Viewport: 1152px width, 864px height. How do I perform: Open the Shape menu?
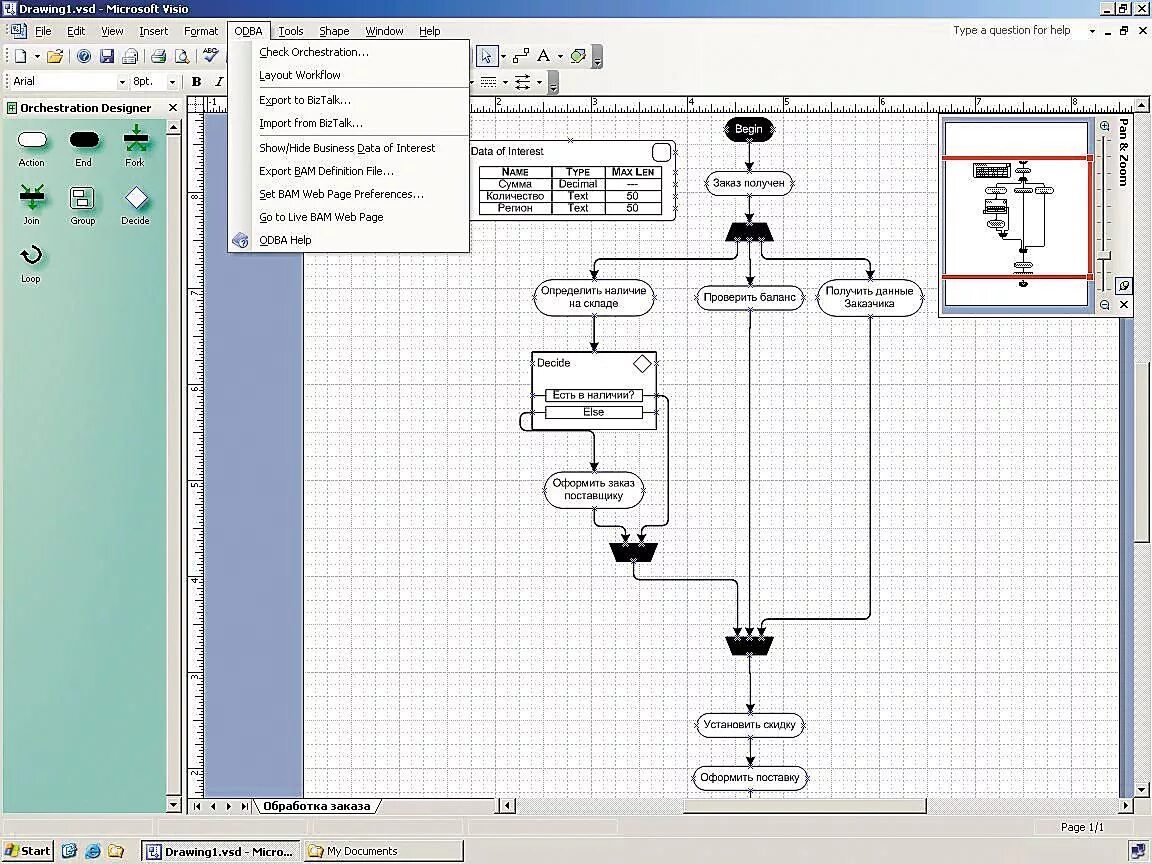pos(334,31)
